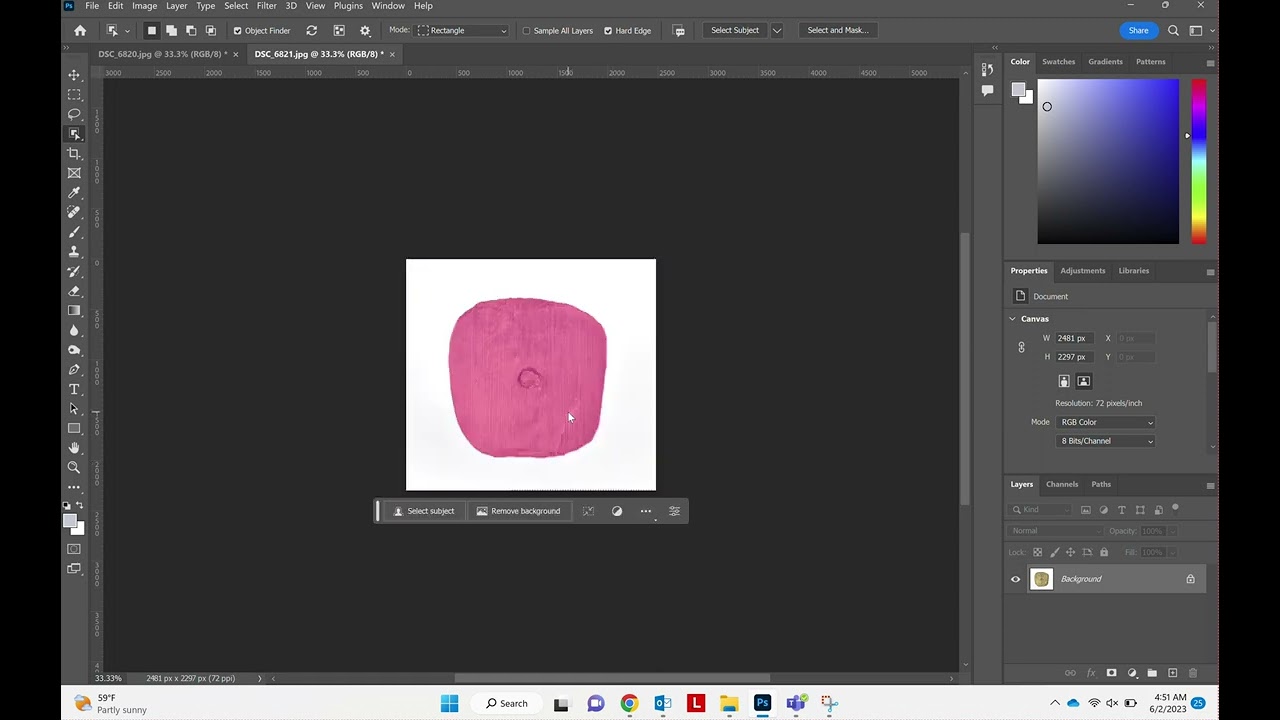Select the Hand tool
1280x720 pixels.
[x=74, y=448]
